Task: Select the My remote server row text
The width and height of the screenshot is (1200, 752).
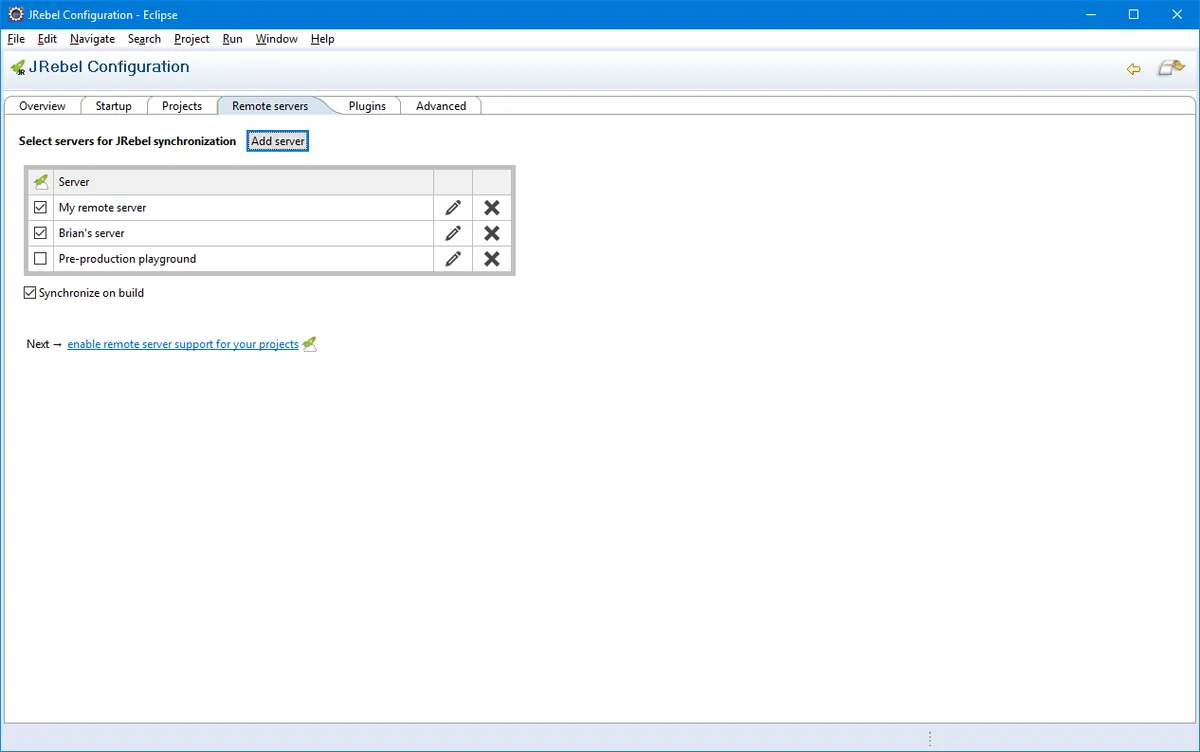Action: coord(102,208)
